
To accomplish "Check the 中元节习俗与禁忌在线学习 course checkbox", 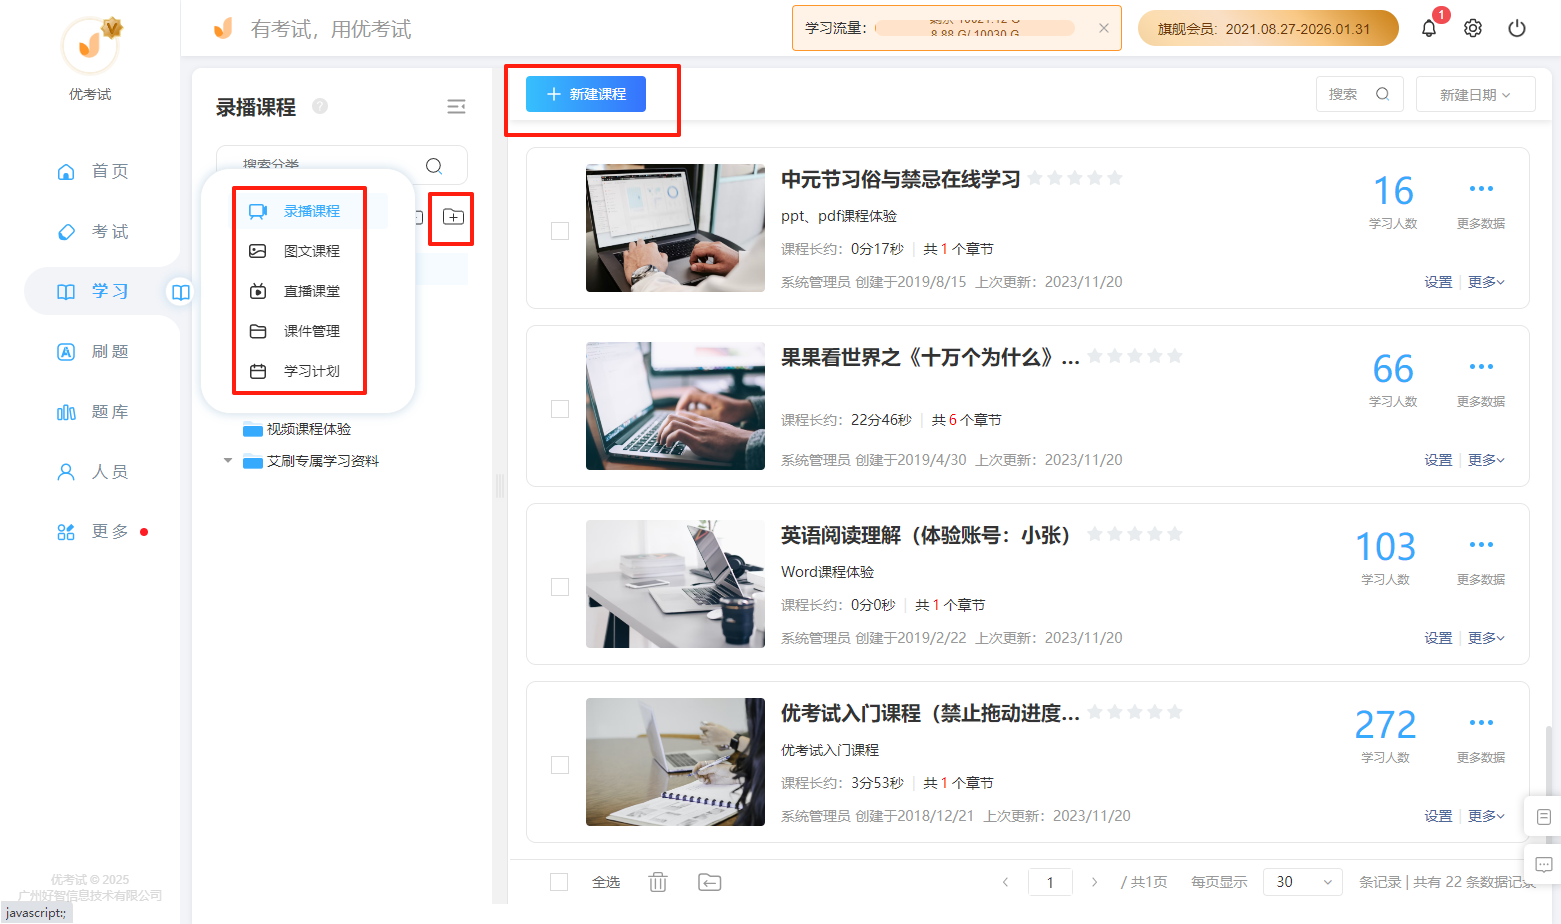I will pos(560,231).
